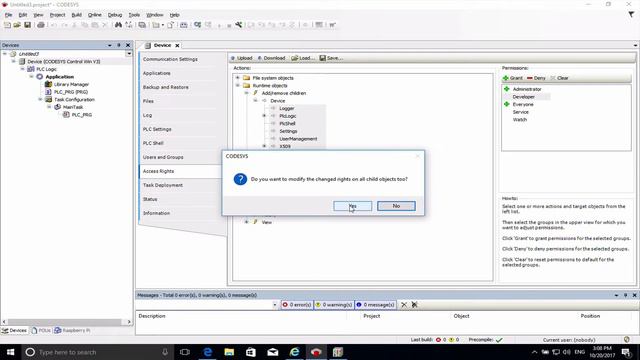Click the Task Configuration icon in tree
640x360 pixels.
coord(49,100)
